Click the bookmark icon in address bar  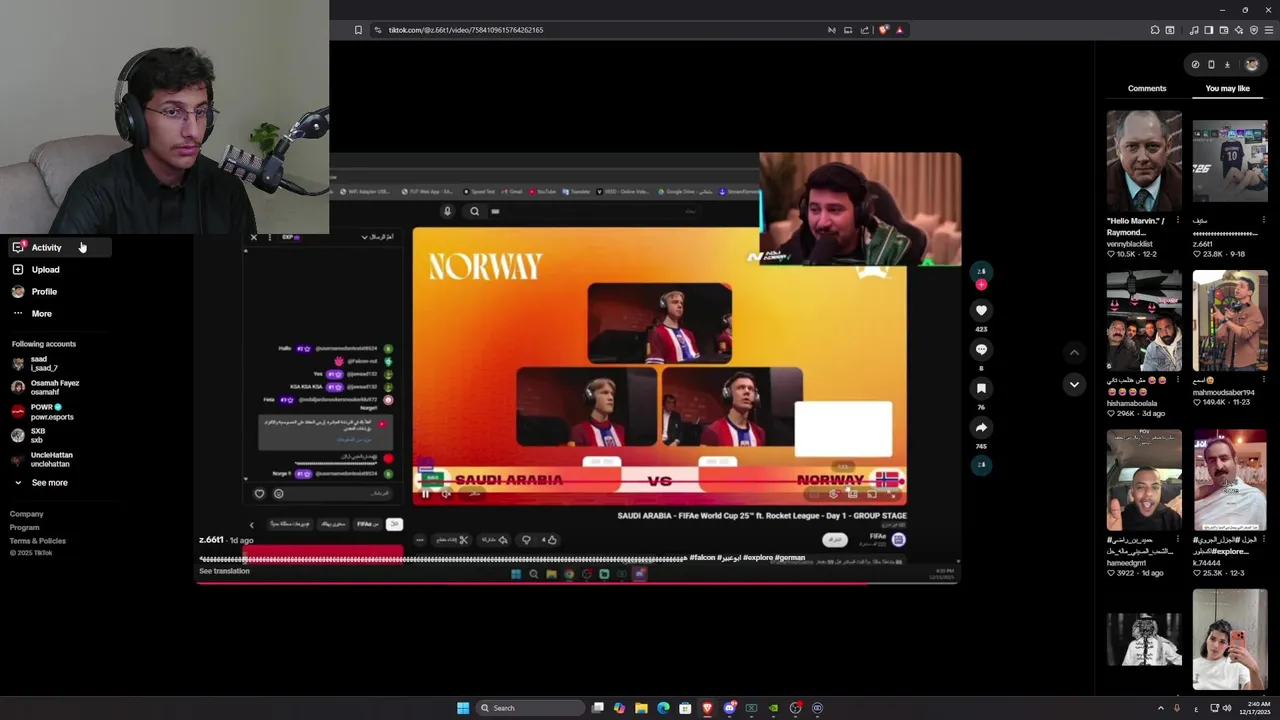[x=358, y=30]
